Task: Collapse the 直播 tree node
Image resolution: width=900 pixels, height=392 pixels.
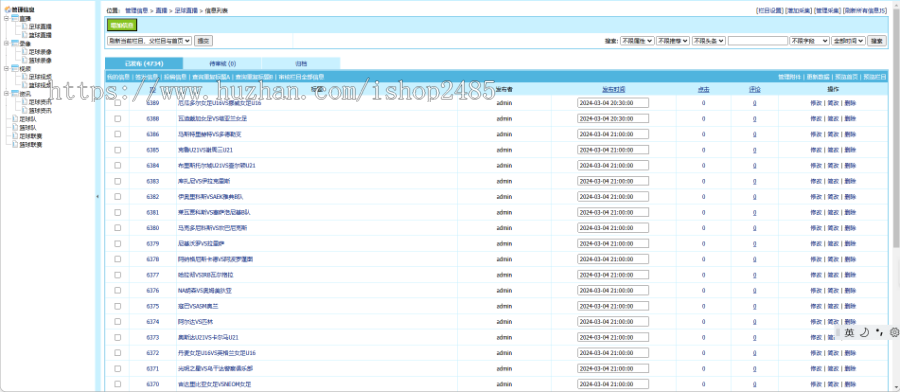Action: tap(6, 18)
